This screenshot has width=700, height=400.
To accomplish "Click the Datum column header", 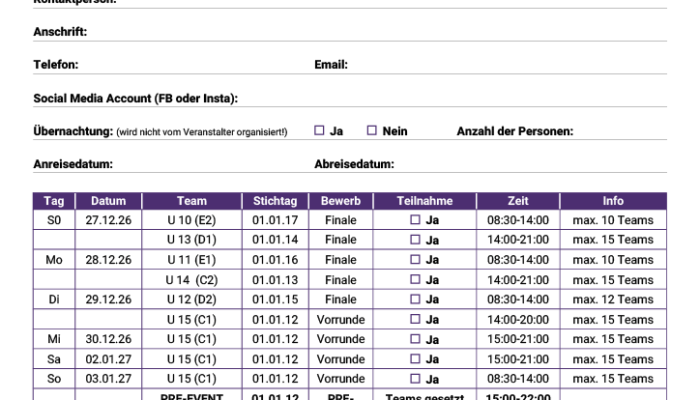I will click(108, 201).
